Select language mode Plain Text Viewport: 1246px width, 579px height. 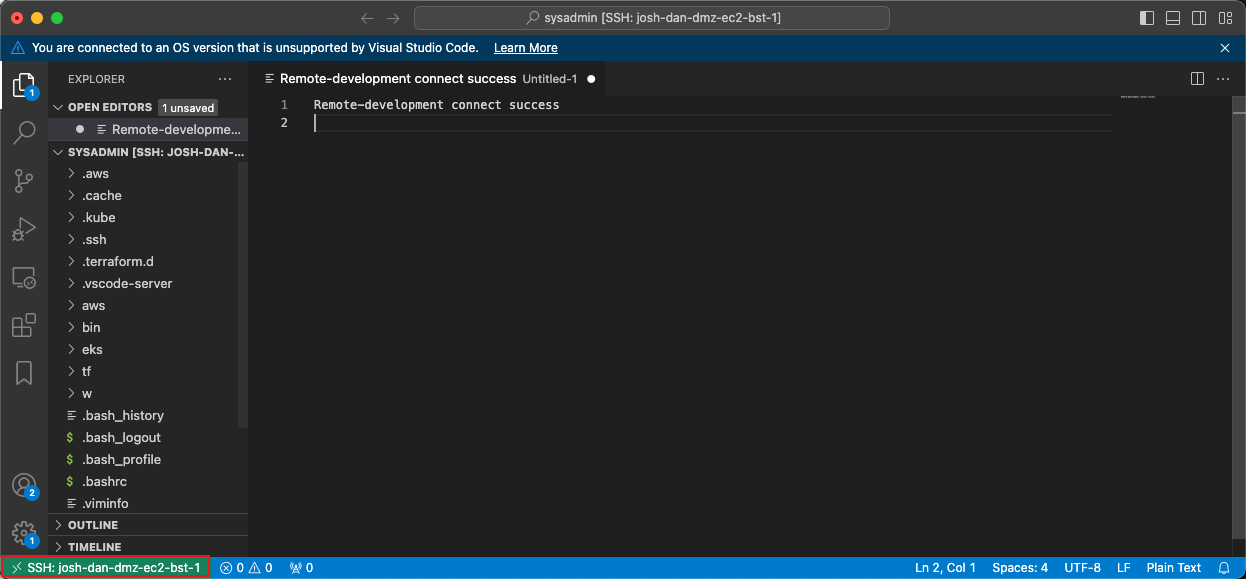pyautogui.click(x=1174, y=568)
